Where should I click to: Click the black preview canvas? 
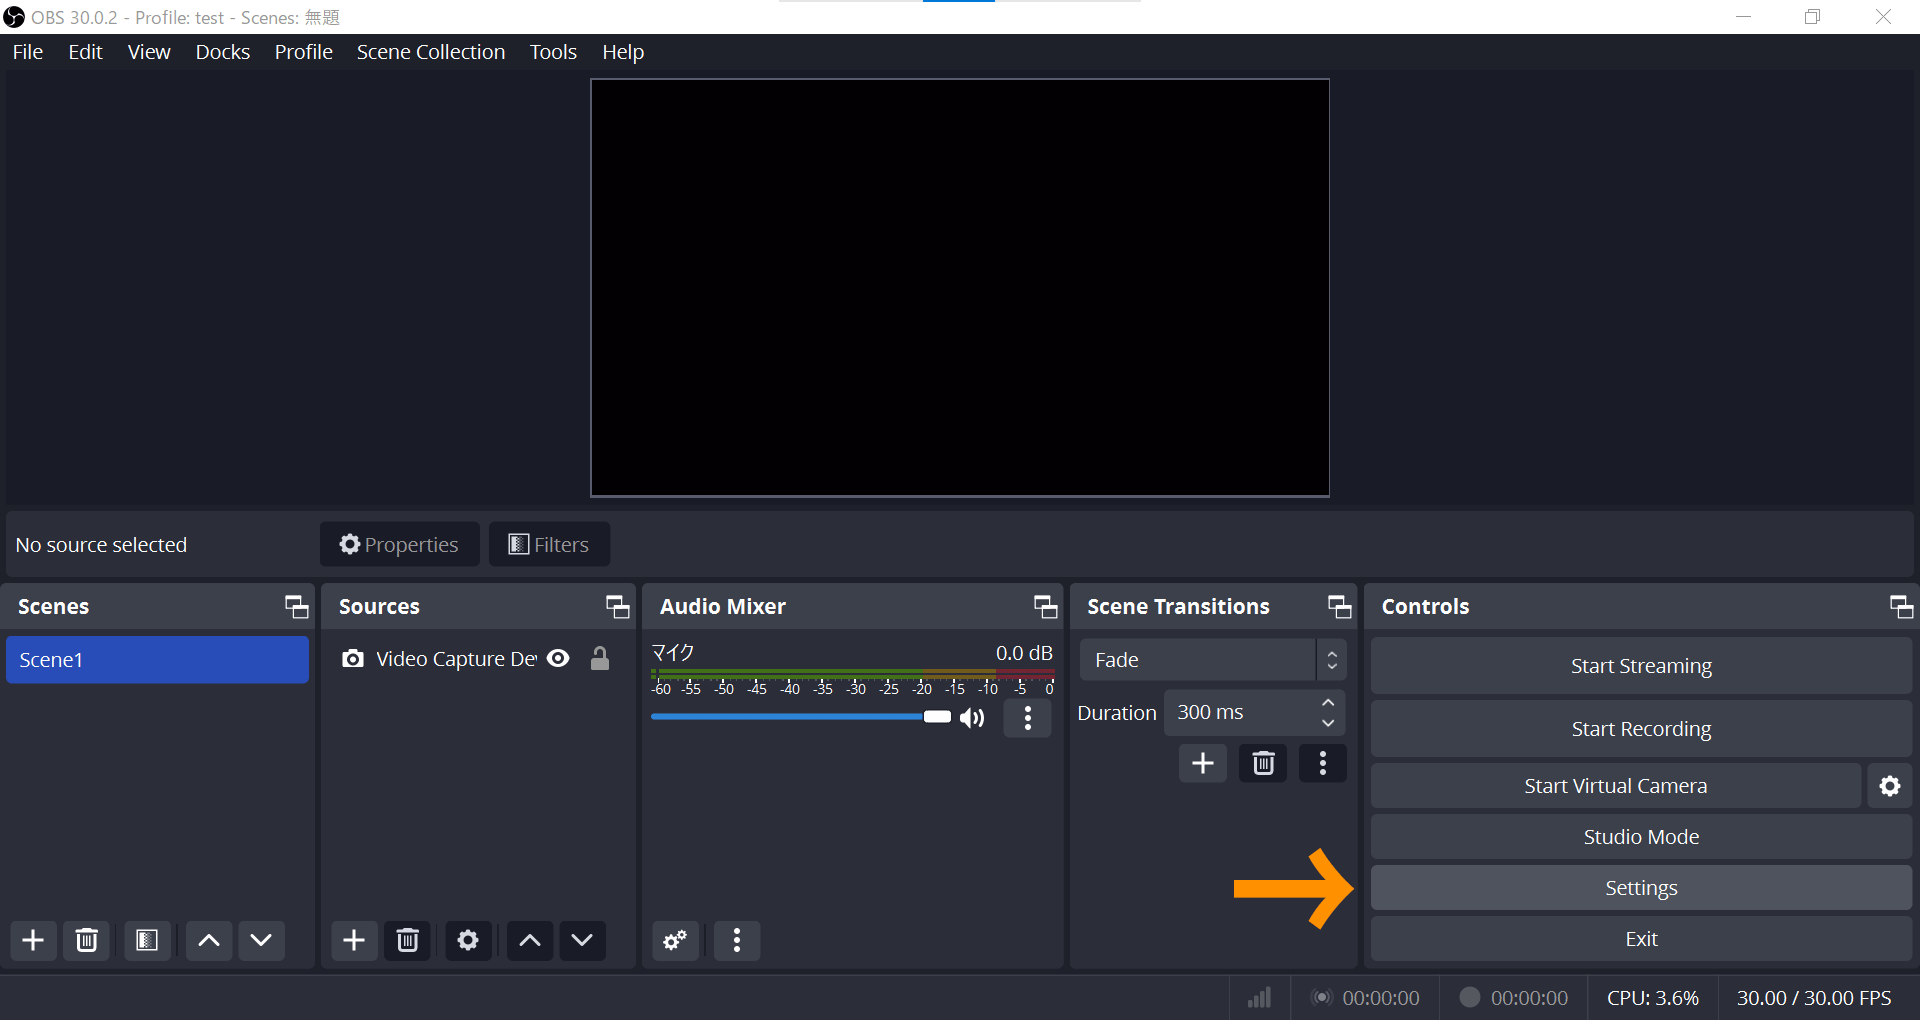tap(960, 288)
